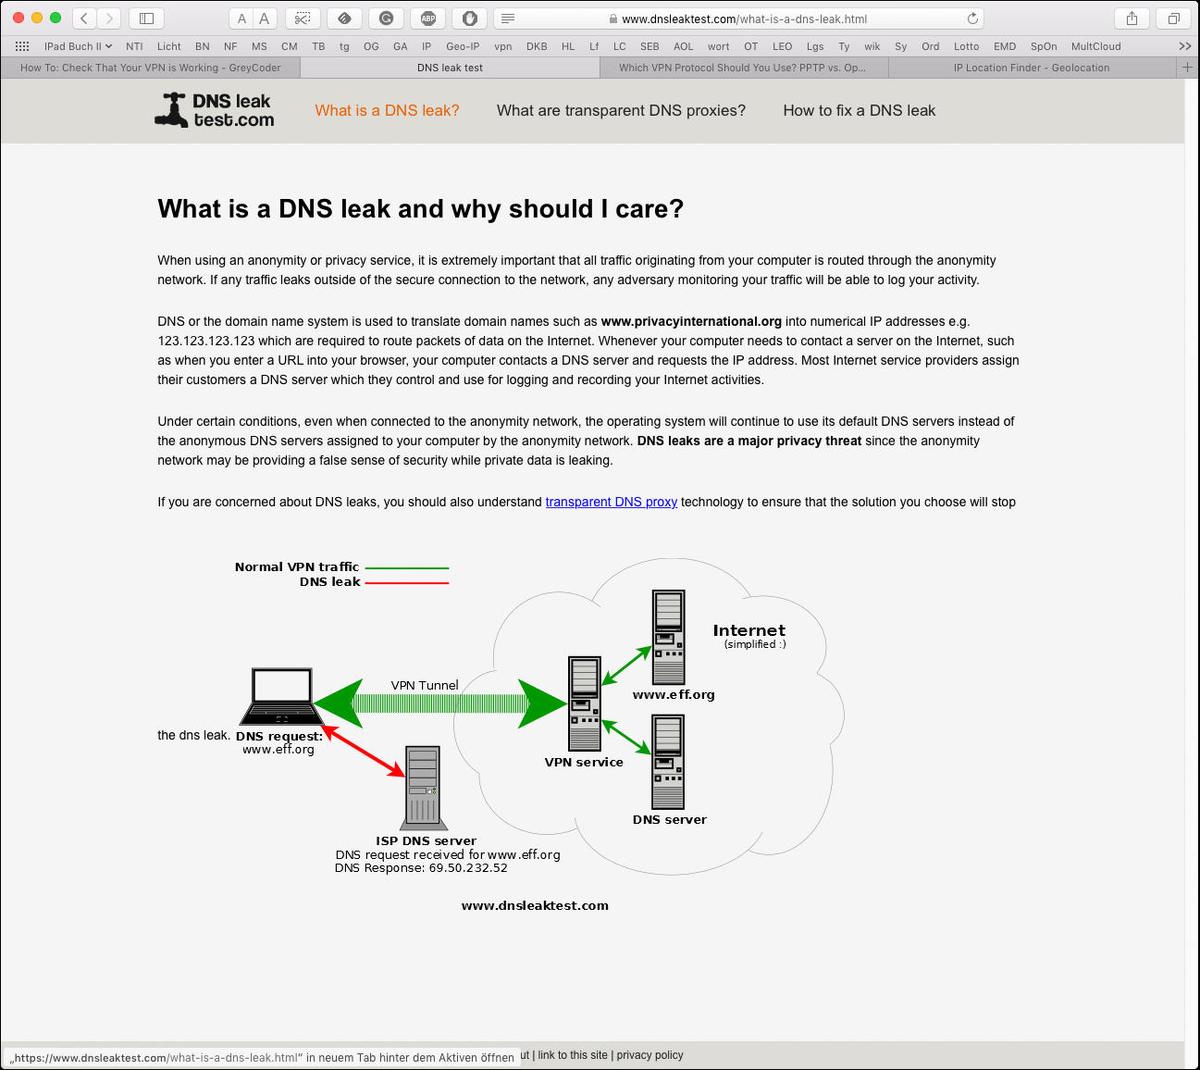Open the IP bookmark
This screenshot has height=1070, width=1200.
coord(426,46)
